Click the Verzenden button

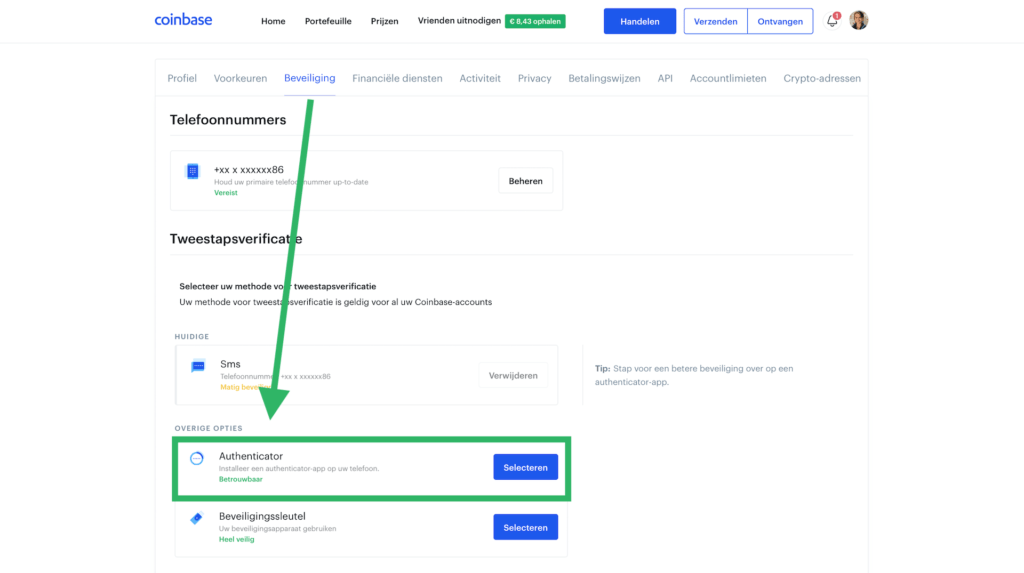(x=716, y=21)
